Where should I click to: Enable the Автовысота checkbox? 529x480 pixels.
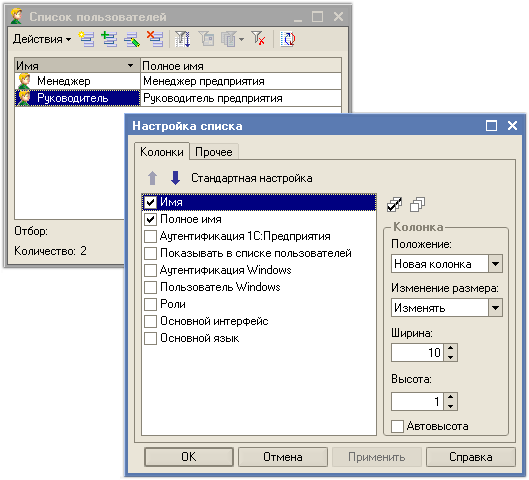pyautogui.click(x=397, y=426)
